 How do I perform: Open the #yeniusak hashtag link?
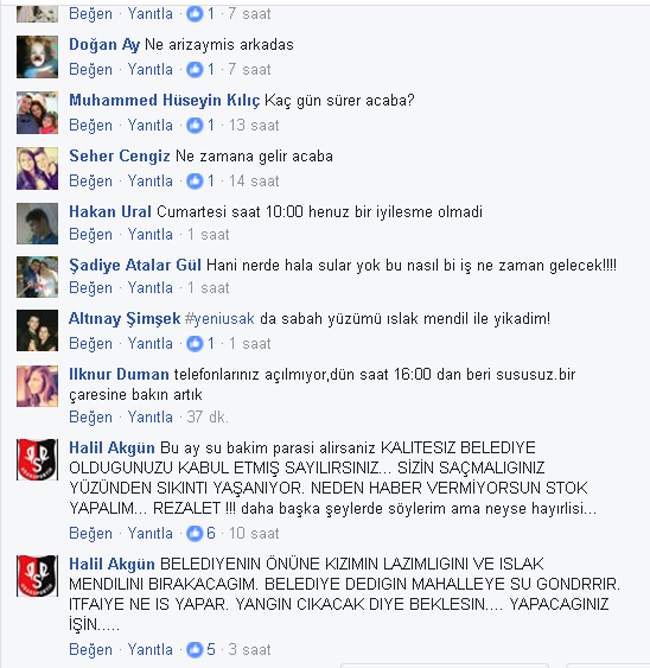click(x=219, y=319)
